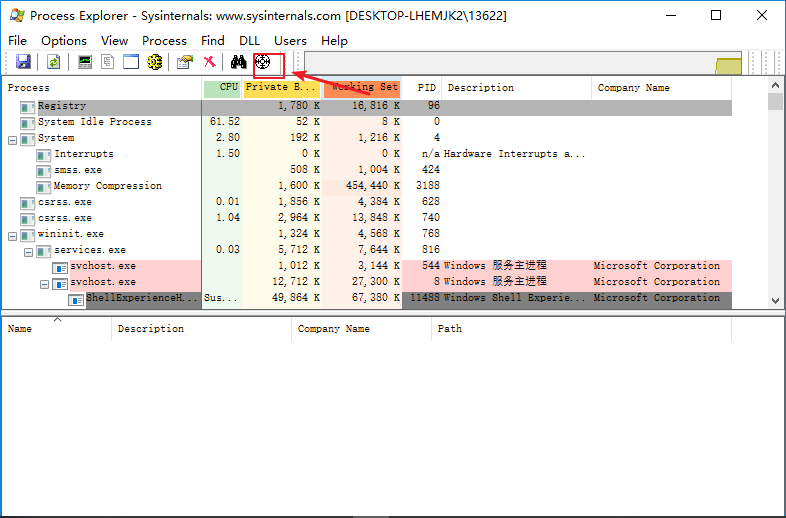Select the Memory Compression row

(x=367, y=186)
